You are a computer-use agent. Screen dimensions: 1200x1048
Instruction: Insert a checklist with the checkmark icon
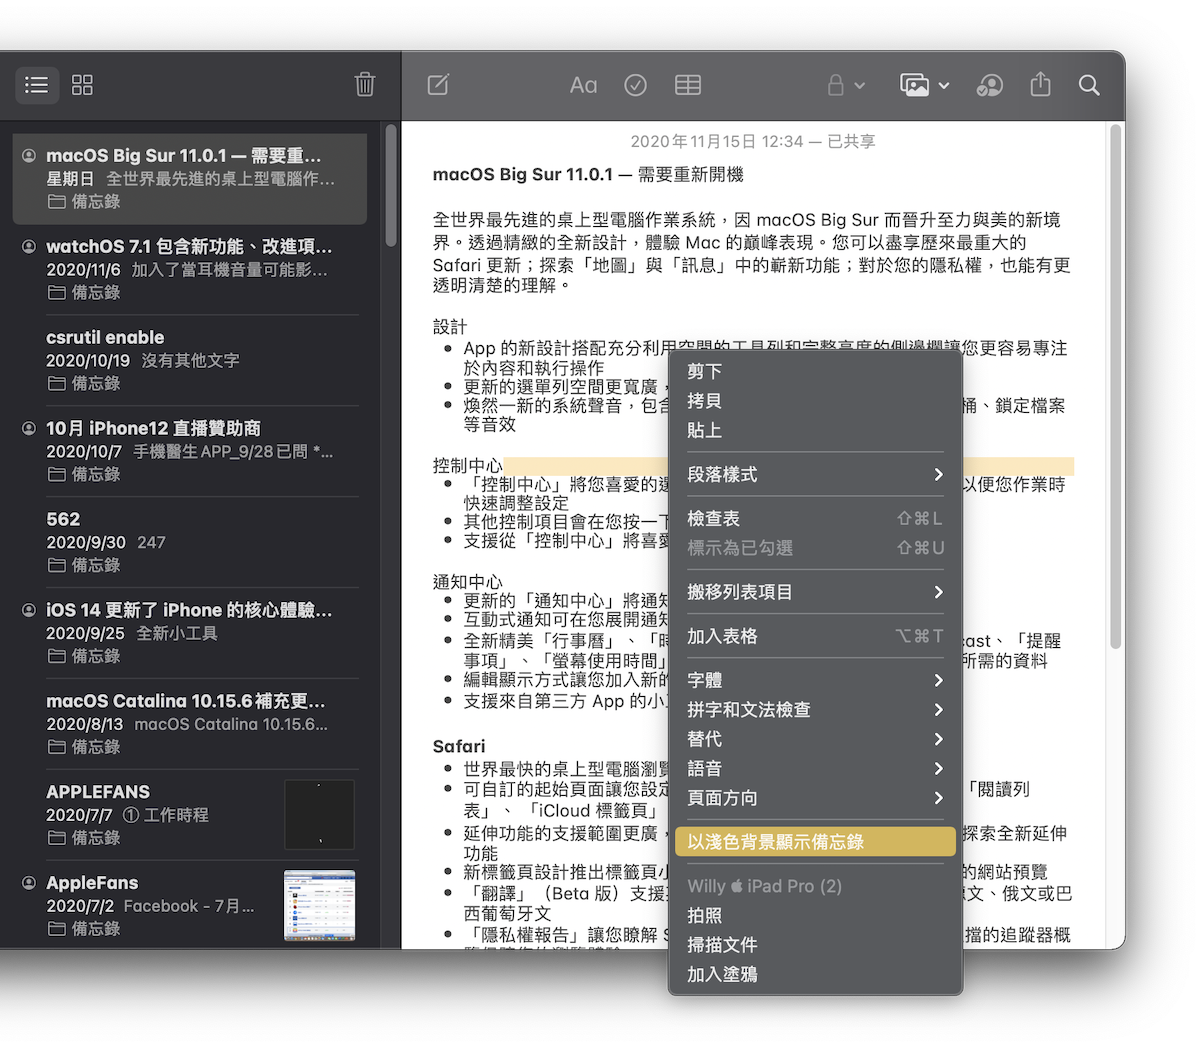point(635,85)
